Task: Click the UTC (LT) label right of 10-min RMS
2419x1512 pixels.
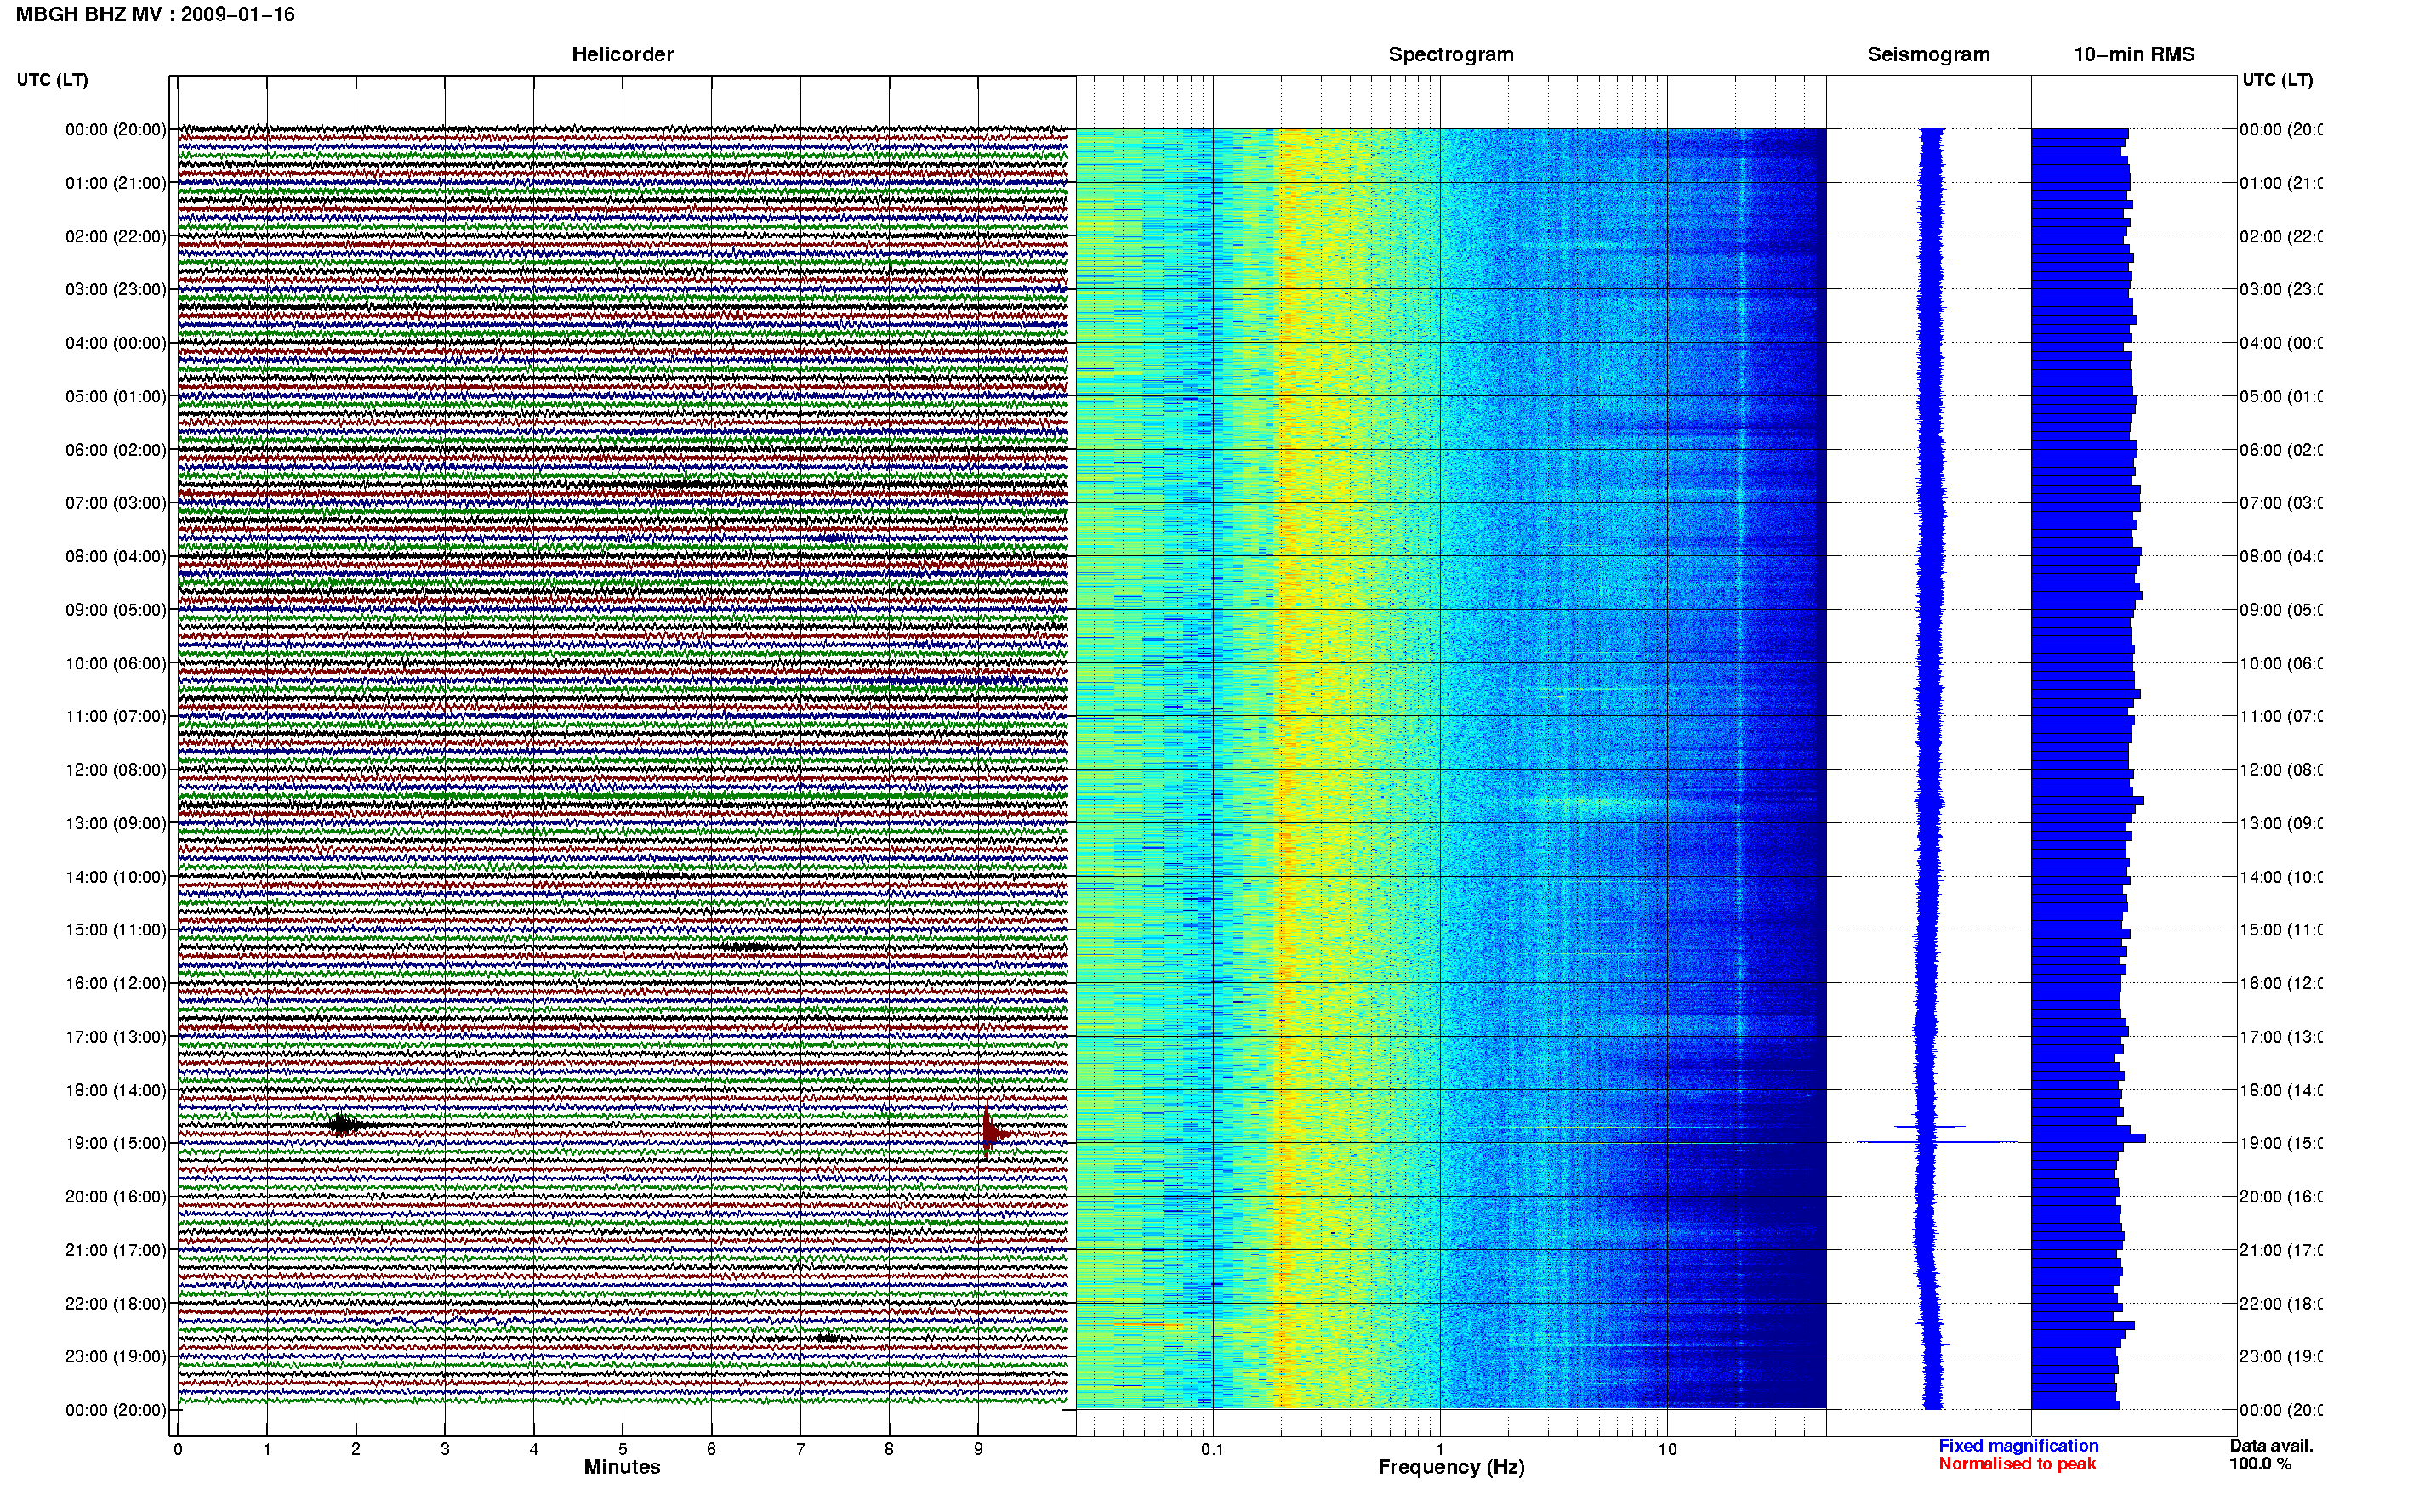Action: (x=2277, y=80)
